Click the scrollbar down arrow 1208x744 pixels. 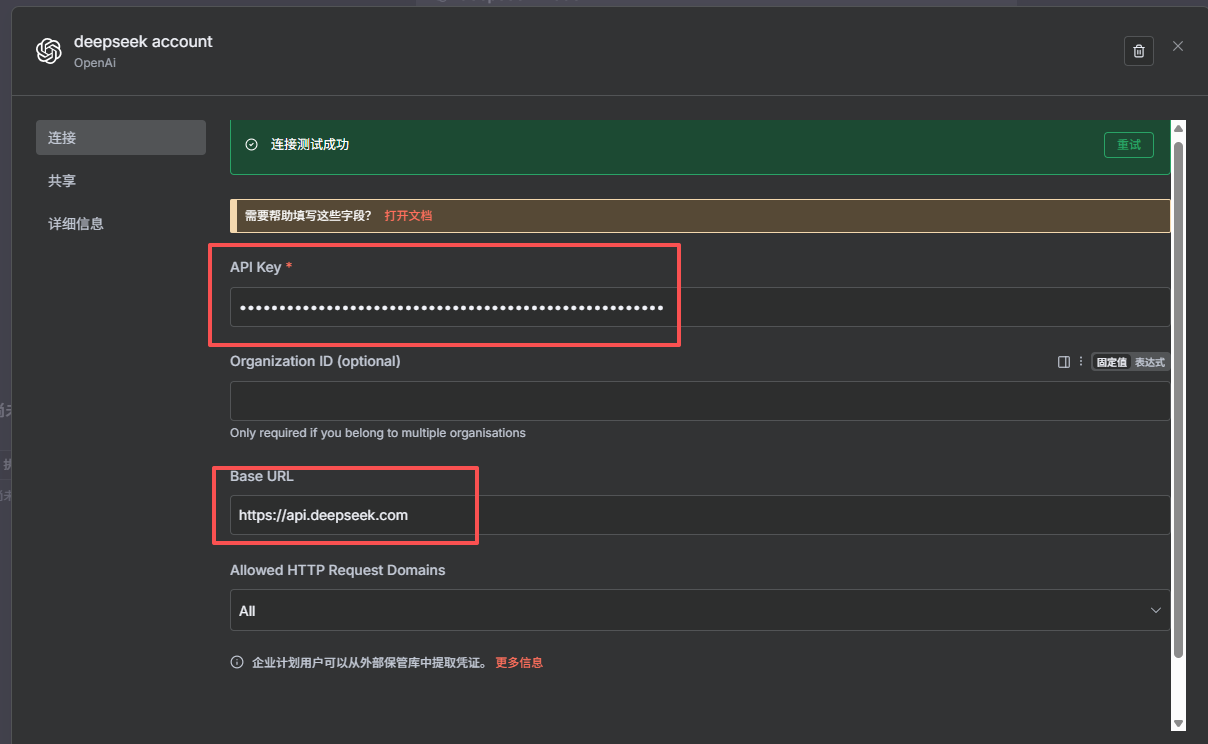[1178, 723]
